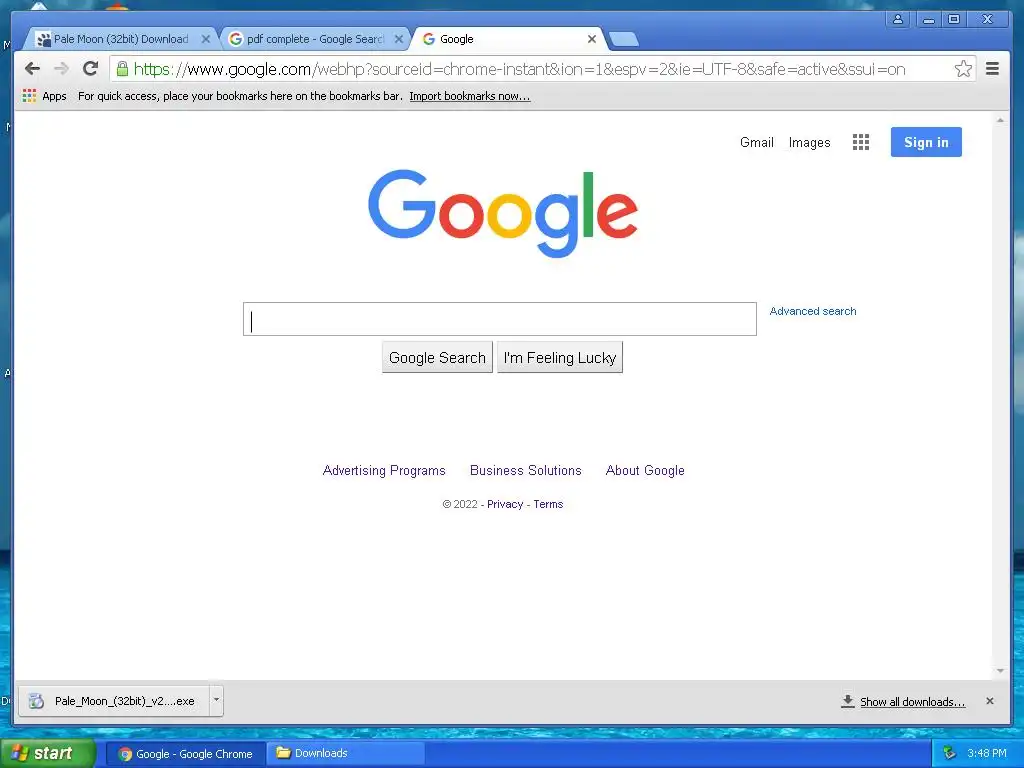Viewport: 1024px width, 768px height.
Task: Bookmark this page with the star icon
Action: [963, 69]
